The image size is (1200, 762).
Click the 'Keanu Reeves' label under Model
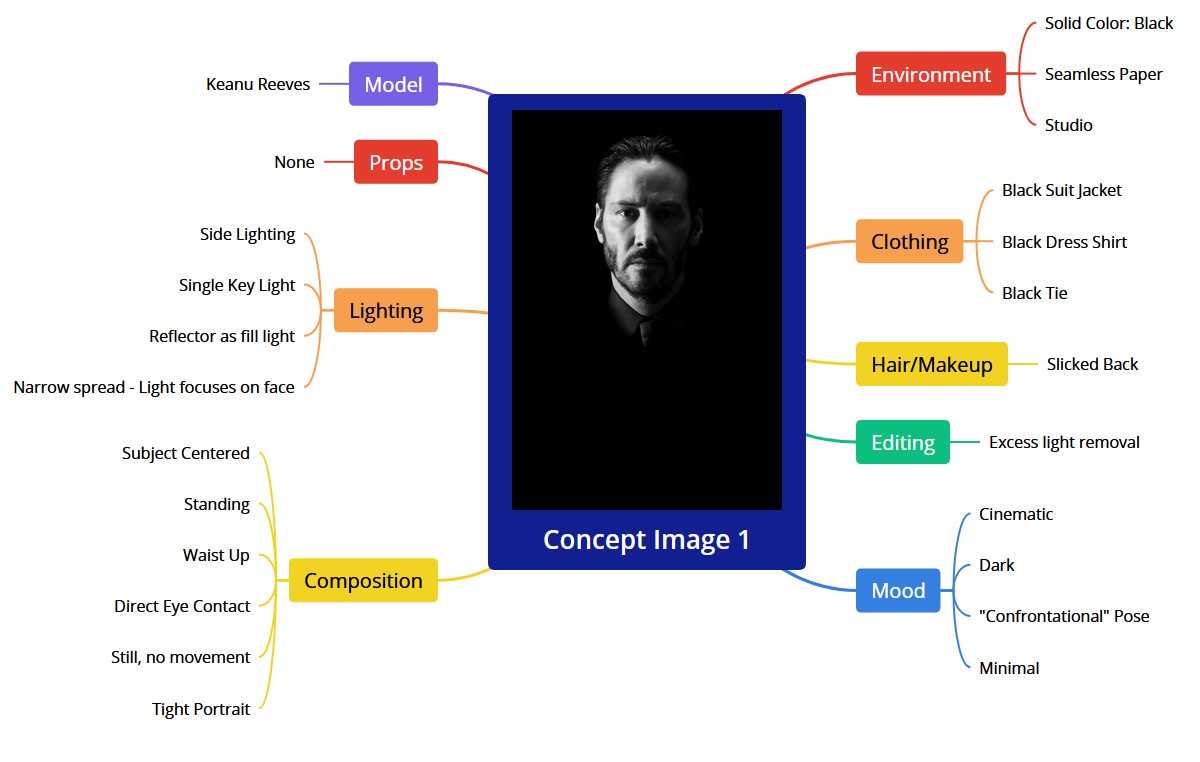[x=258, y=84]
